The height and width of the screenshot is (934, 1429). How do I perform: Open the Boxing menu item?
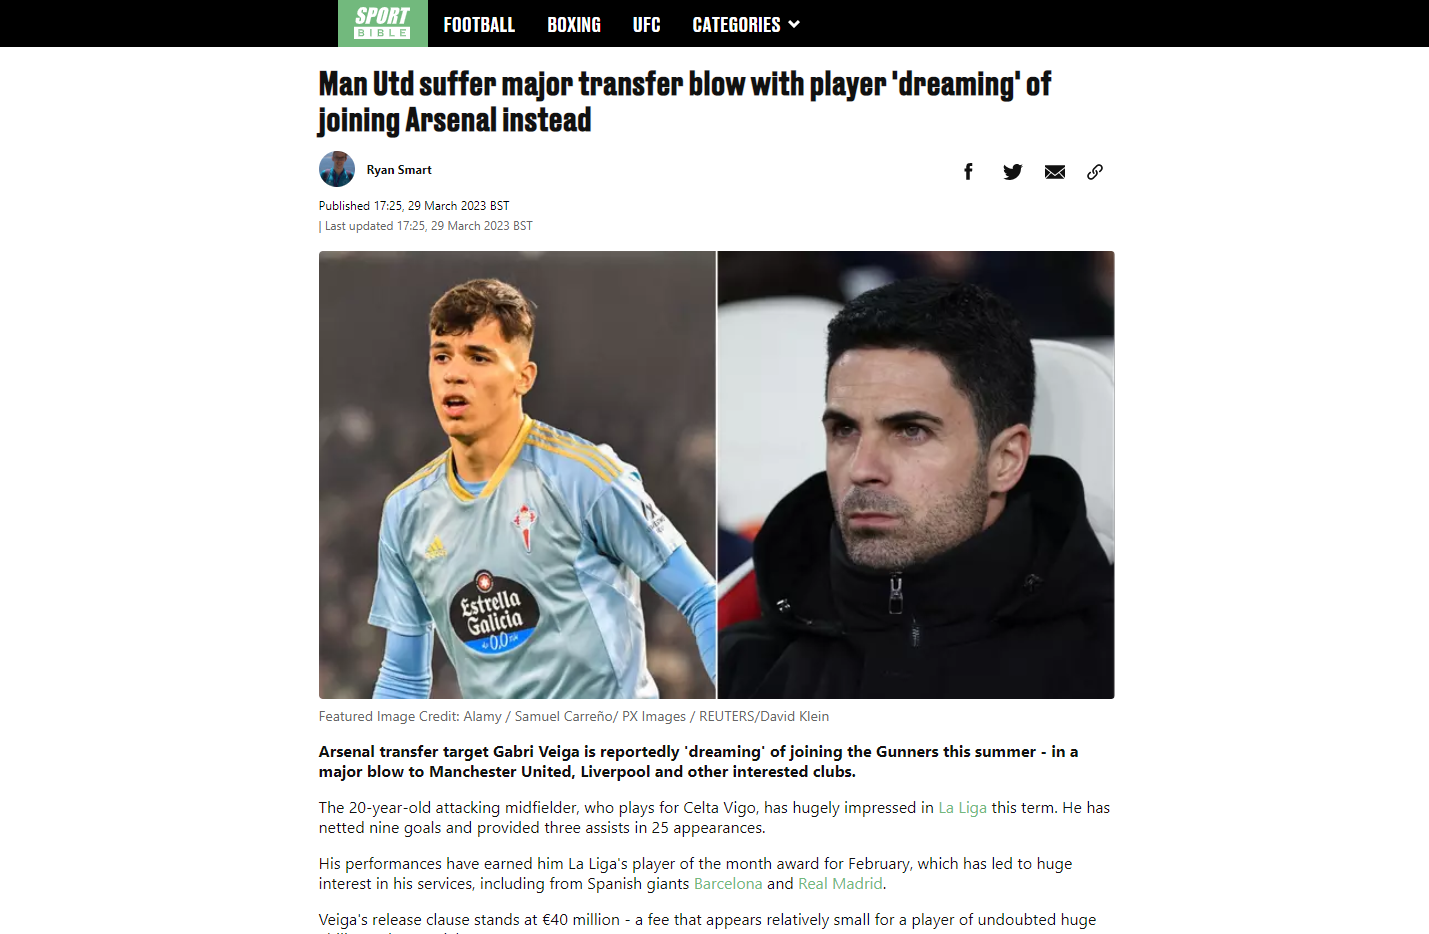pos(574,24)
